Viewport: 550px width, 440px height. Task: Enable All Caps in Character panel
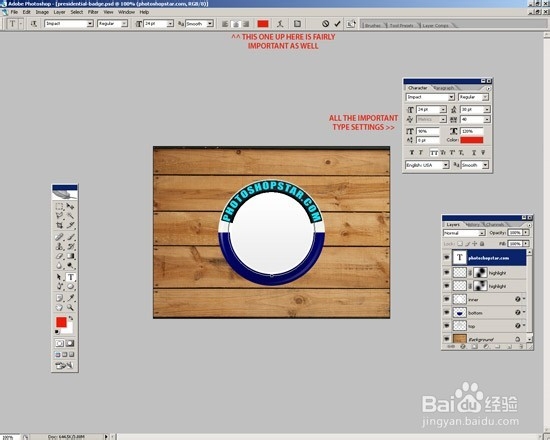coord(434,153)
